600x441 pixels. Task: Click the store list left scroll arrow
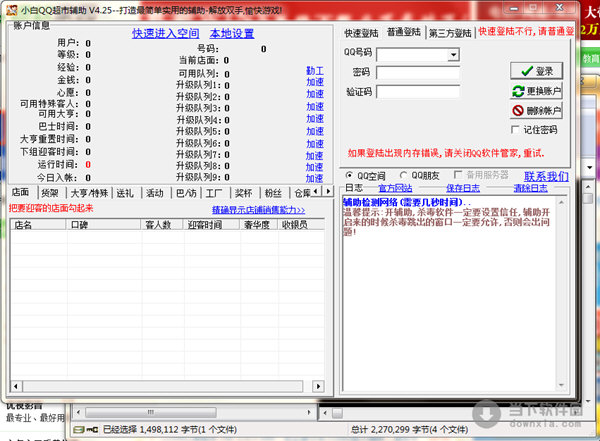click(x=16, y=386)
